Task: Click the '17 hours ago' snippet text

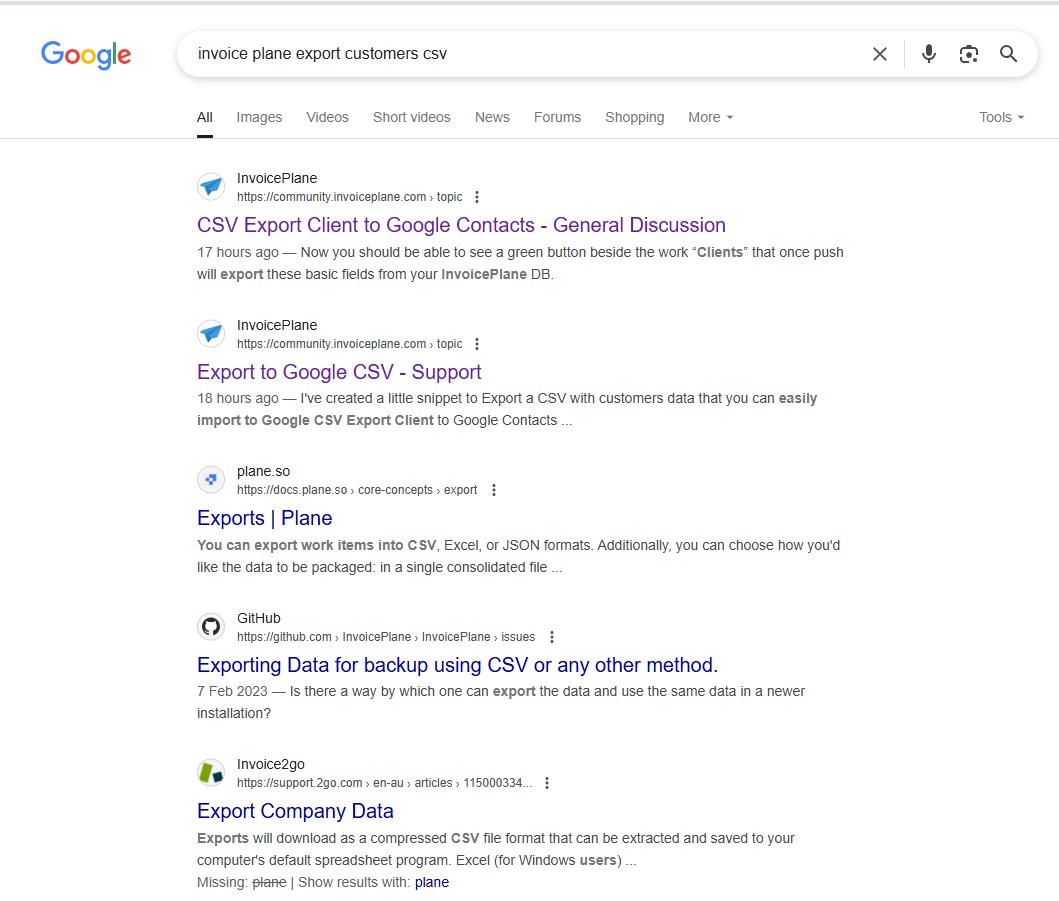Action: tap(238, 253)
